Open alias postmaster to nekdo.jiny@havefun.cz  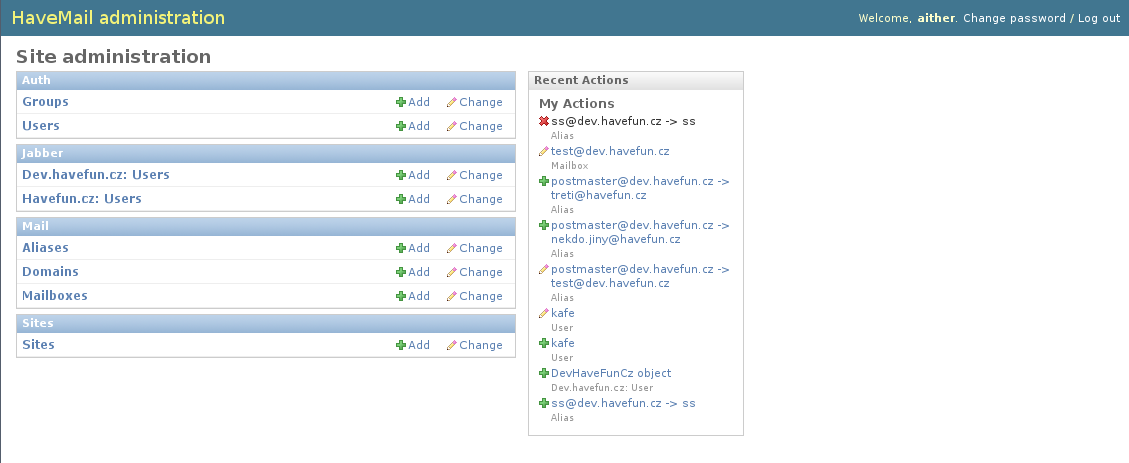[640, 232]
